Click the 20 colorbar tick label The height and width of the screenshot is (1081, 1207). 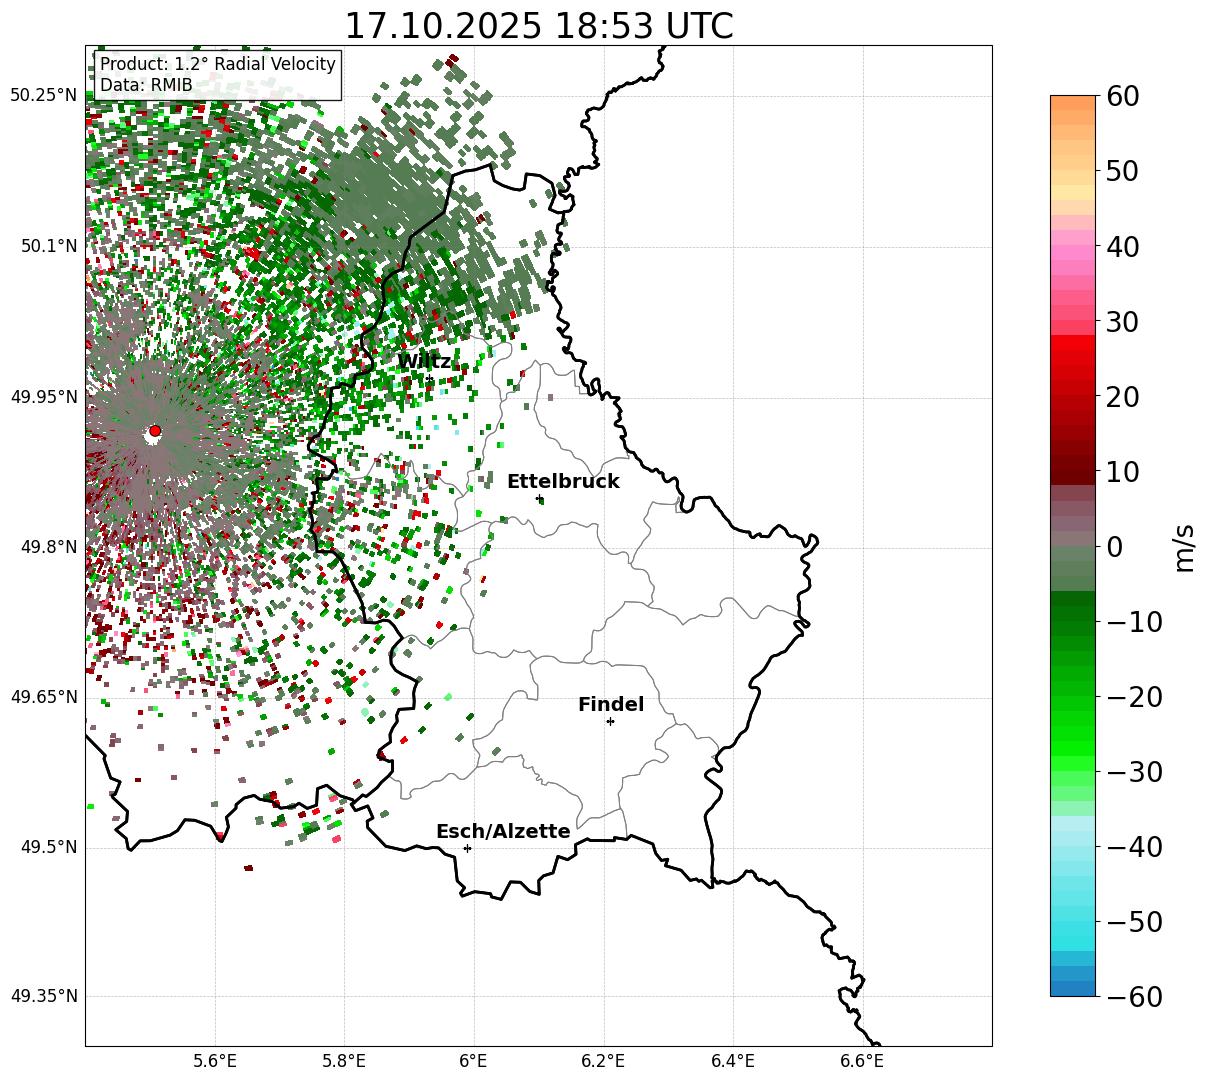point(1122,397)
